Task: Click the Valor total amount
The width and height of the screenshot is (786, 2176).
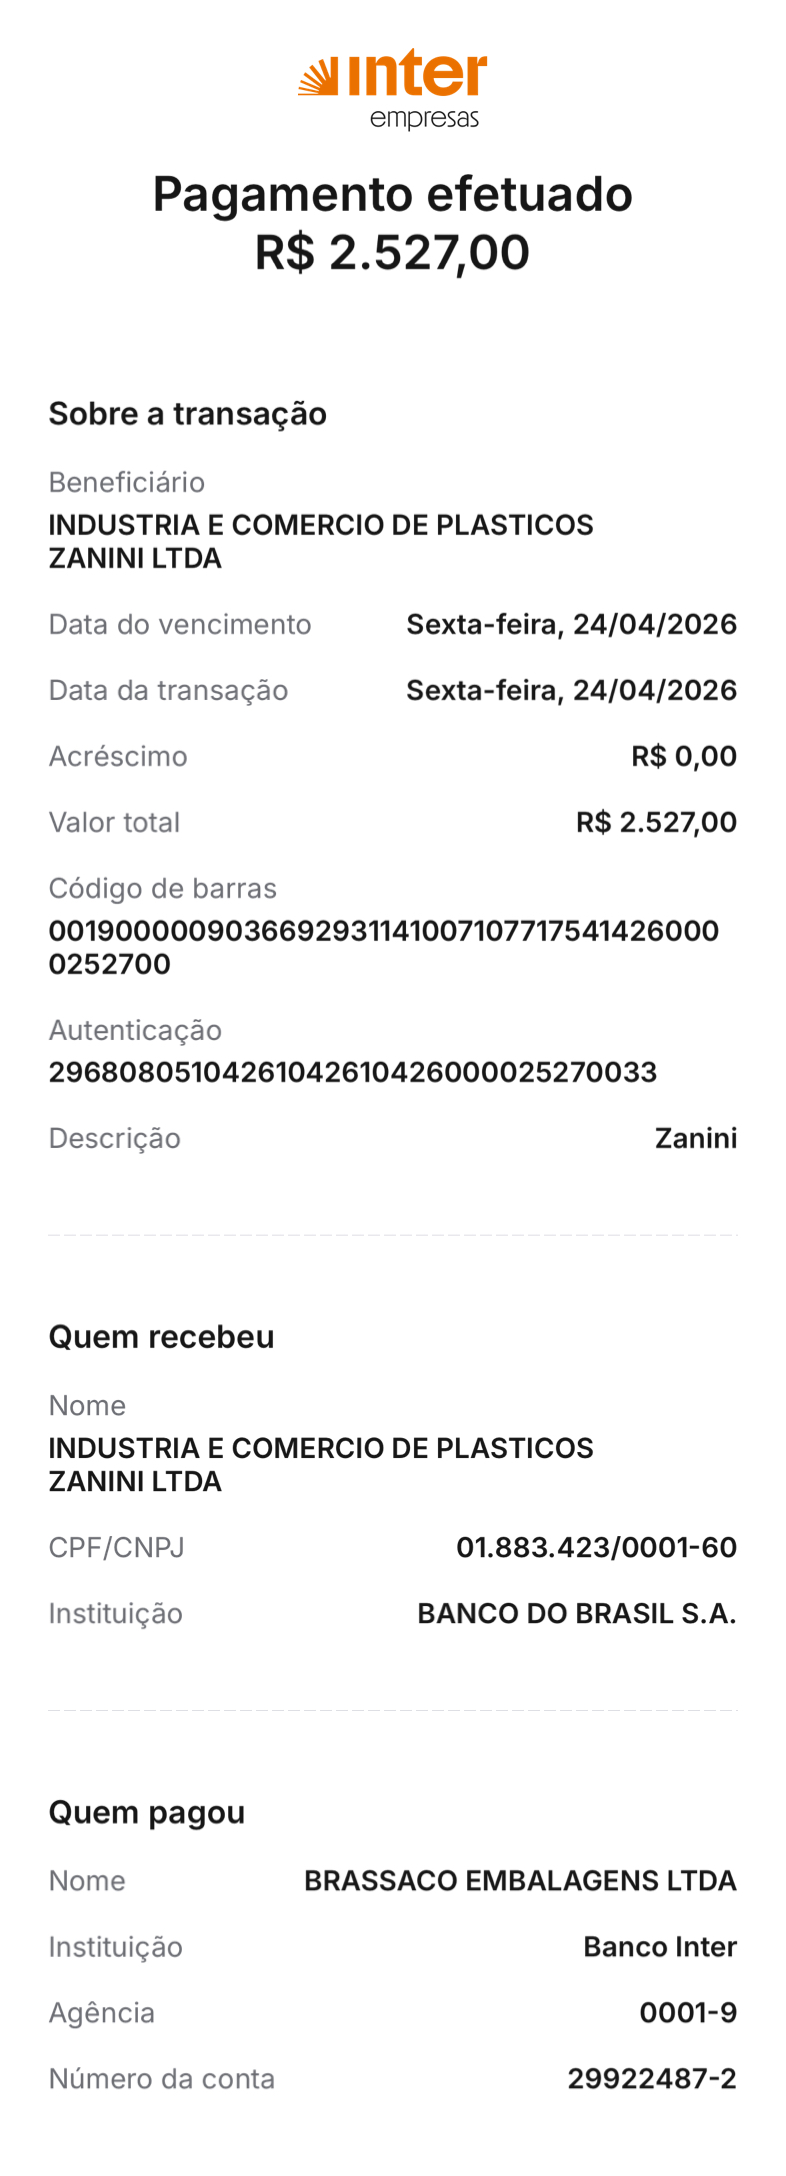Action: [656, 823]
